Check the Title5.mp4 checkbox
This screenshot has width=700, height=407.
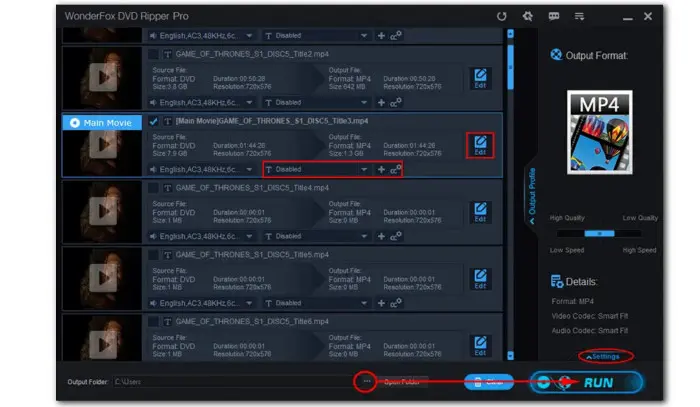(x=153, y=255)
